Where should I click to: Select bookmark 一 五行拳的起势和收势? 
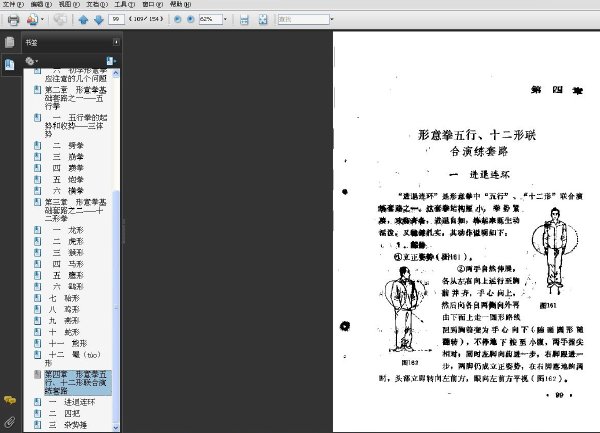76,125
